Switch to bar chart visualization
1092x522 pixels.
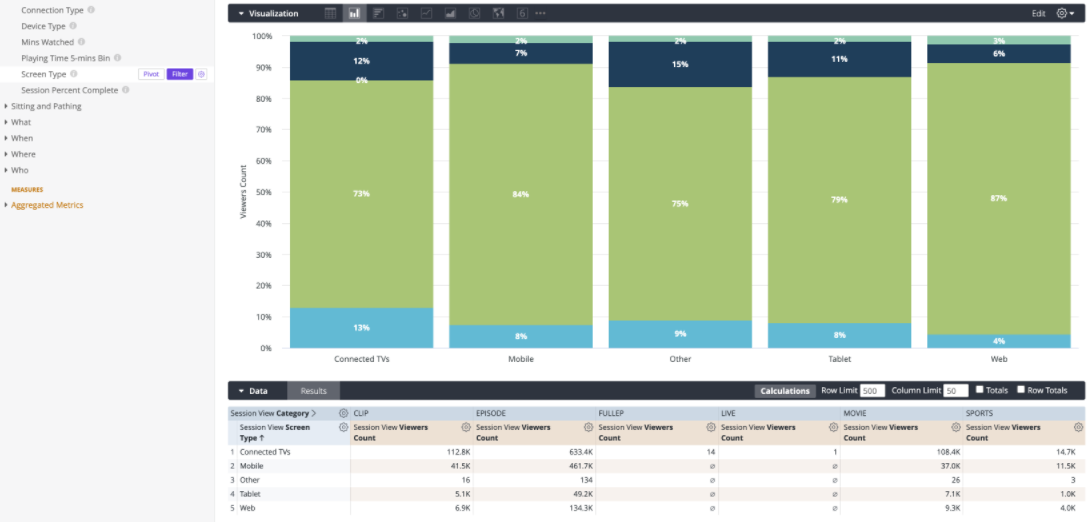(x=378, y=13)
